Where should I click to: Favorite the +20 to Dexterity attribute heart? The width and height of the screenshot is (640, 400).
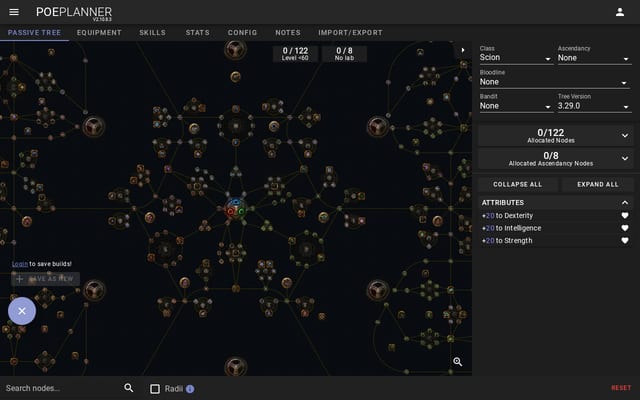coord(624,216)
